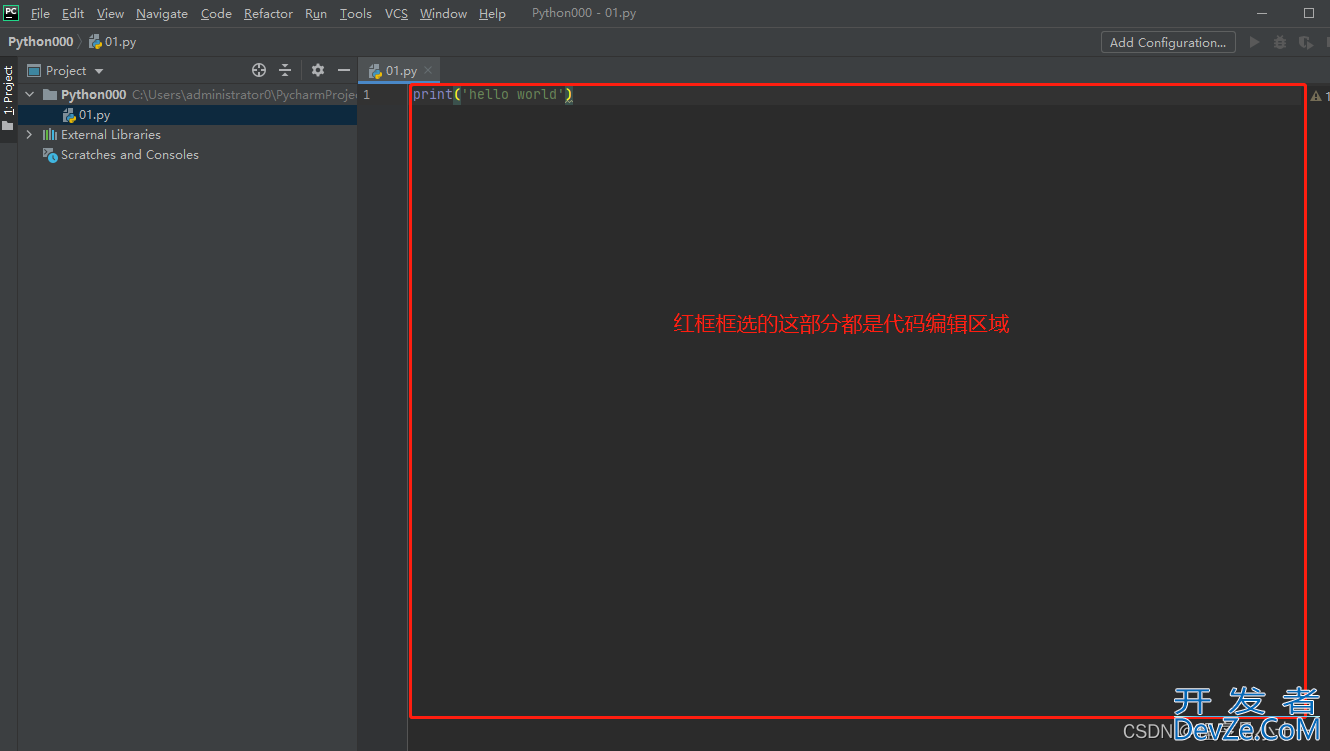Viewport: 1330px width, 751px height.
Task: Open the Tools menu
Action: 355,13
